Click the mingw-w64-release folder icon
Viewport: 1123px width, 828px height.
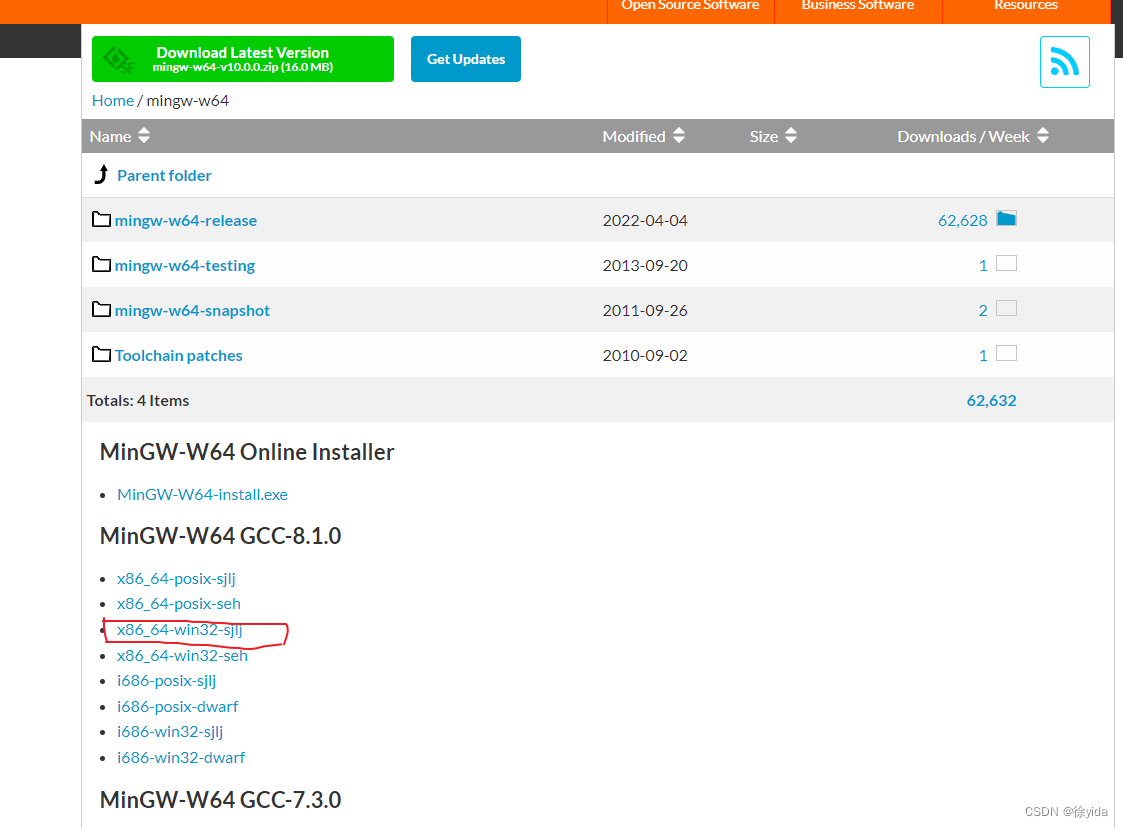(102, 219)
